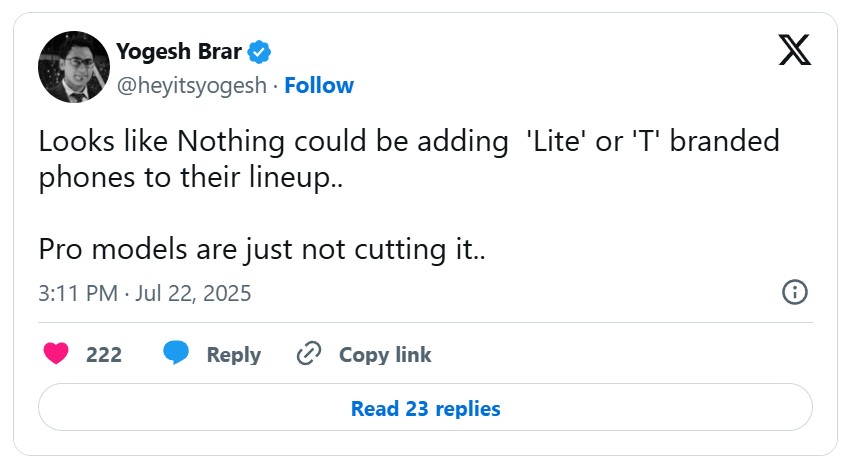
Task: Click the blue reply speech bubble icon
Action: coord(176,354)
